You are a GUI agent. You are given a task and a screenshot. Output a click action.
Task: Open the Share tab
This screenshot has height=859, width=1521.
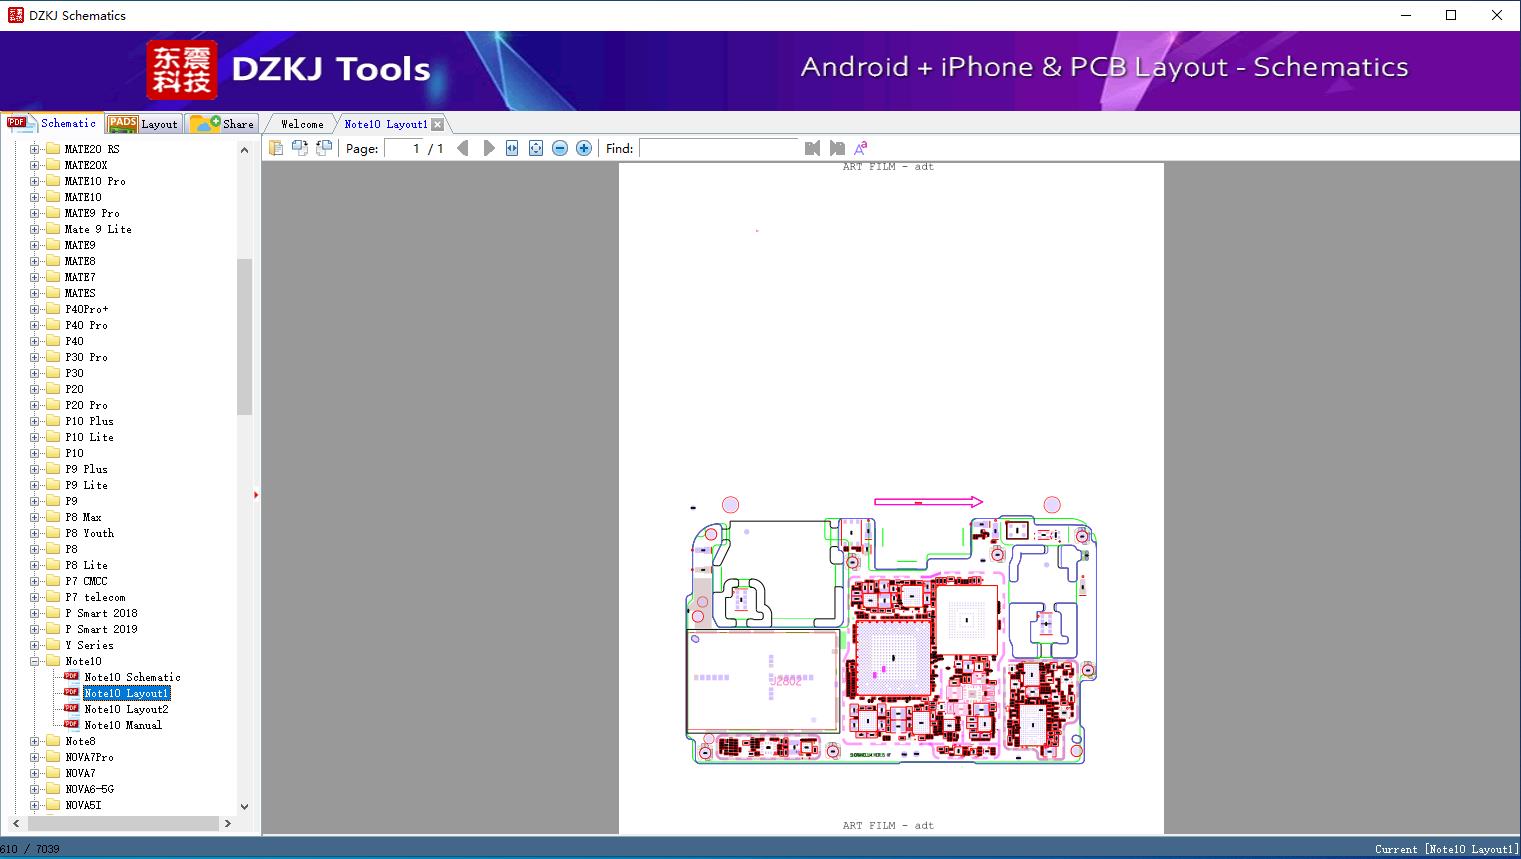pos(223,124)
